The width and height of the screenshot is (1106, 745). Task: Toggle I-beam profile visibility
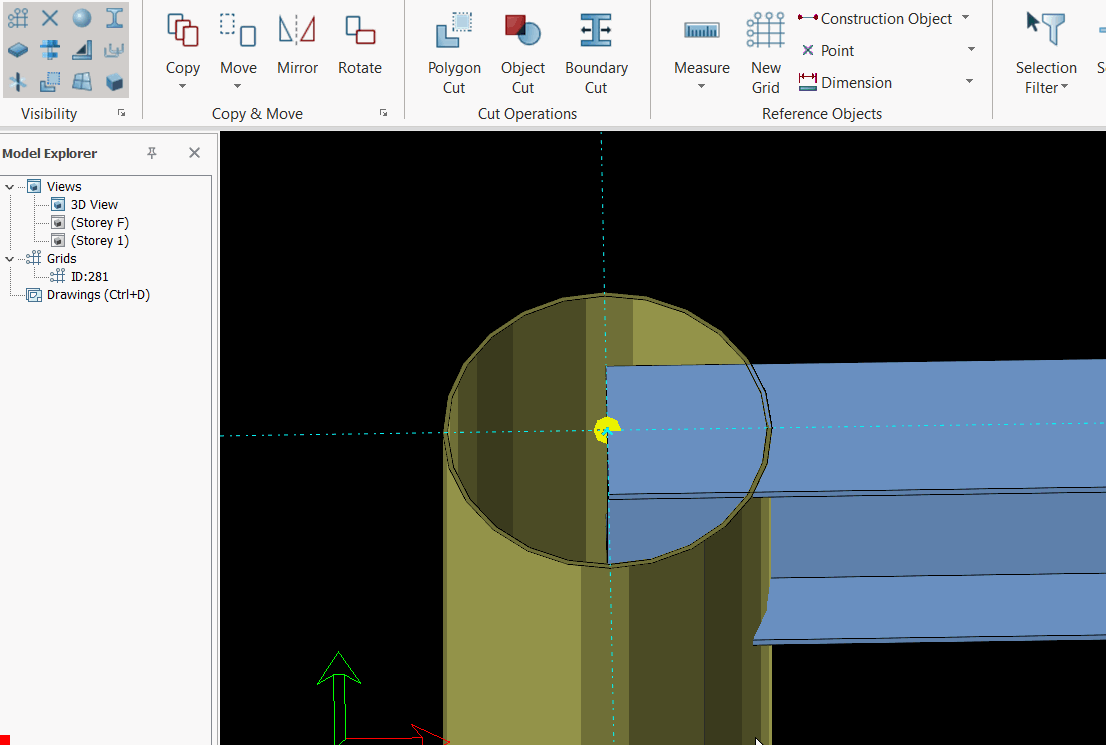(x=115, y=17)
